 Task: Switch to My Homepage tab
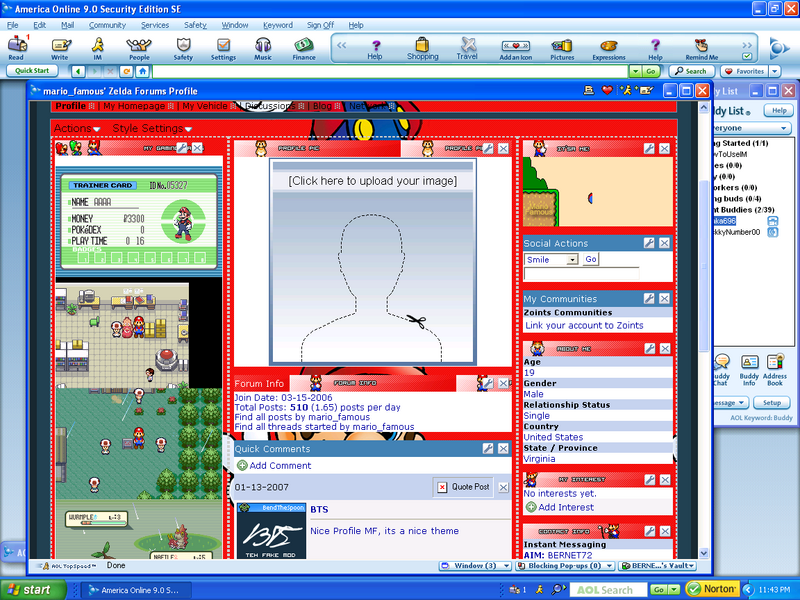coord(134,106)
